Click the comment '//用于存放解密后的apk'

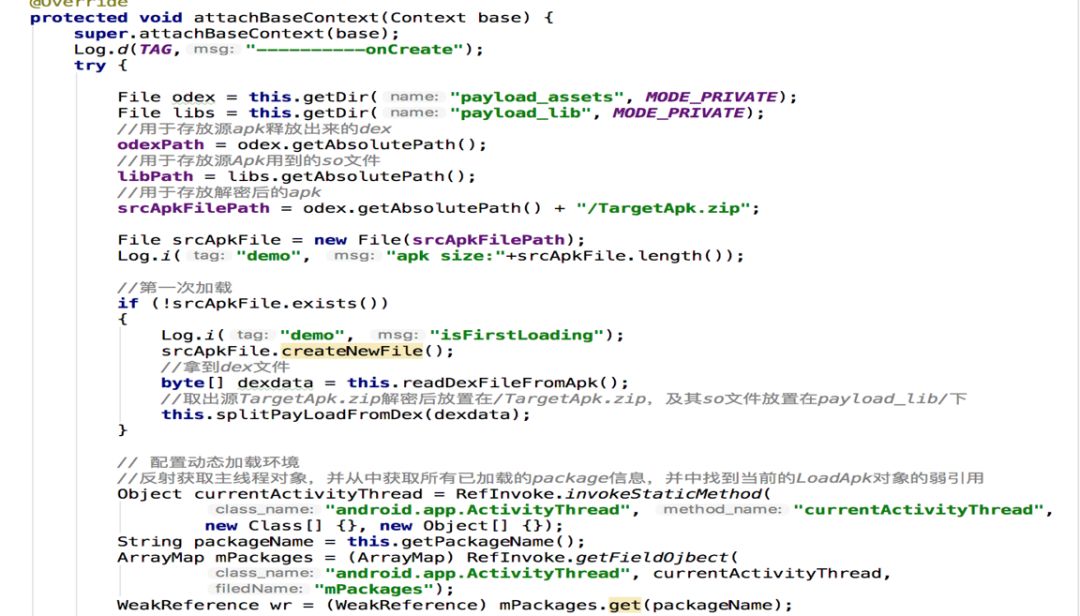click(x=219, y=192)
